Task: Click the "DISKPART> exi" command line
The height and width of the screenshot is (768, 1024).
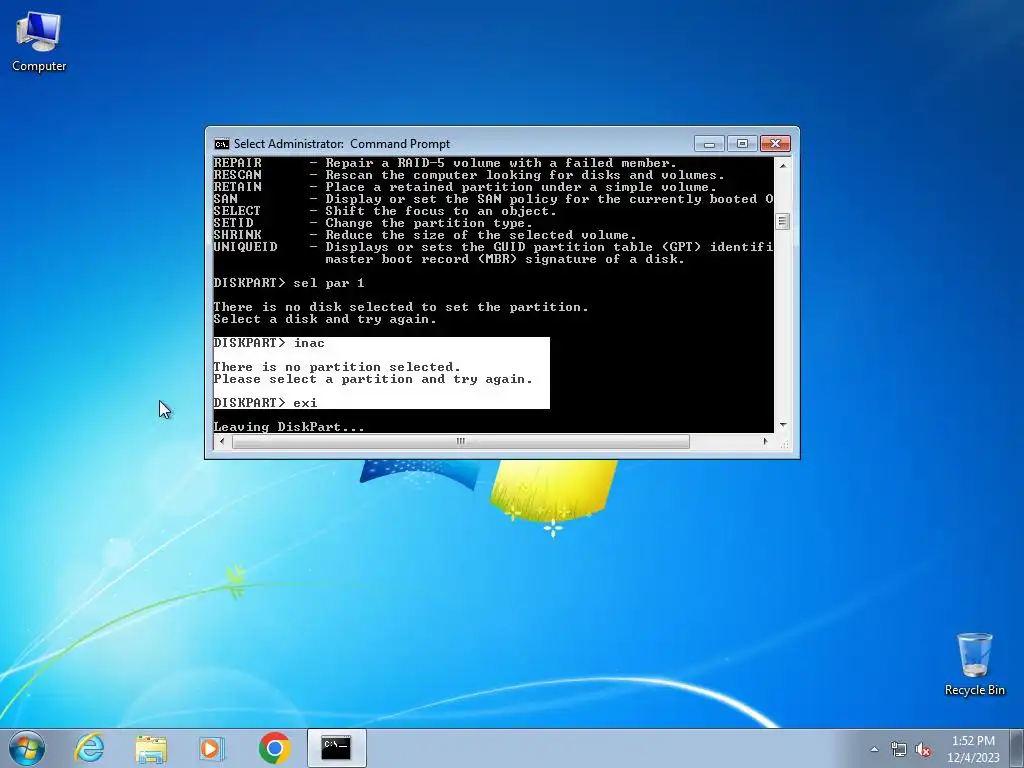Action: [265, 403]
